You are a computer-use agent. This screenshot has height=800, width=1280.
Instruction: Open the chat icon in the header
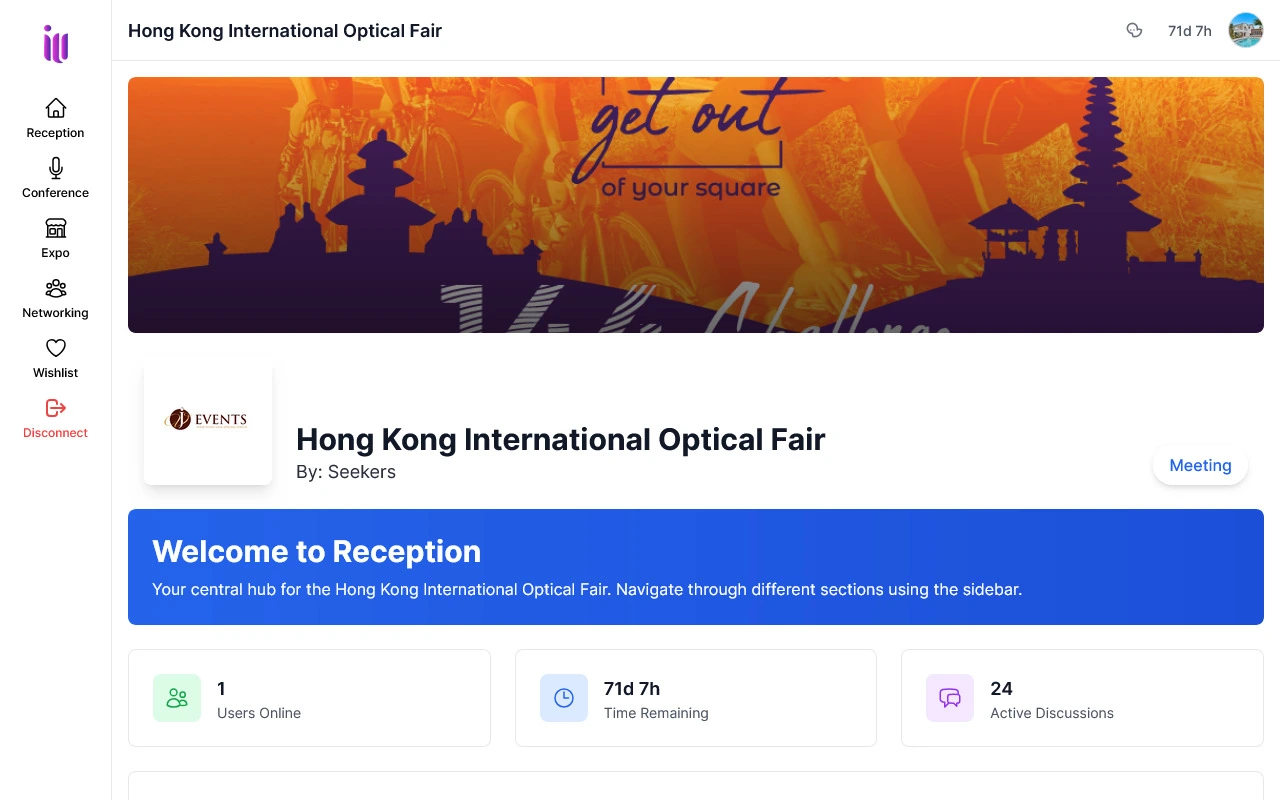[x=1135, y=31]
